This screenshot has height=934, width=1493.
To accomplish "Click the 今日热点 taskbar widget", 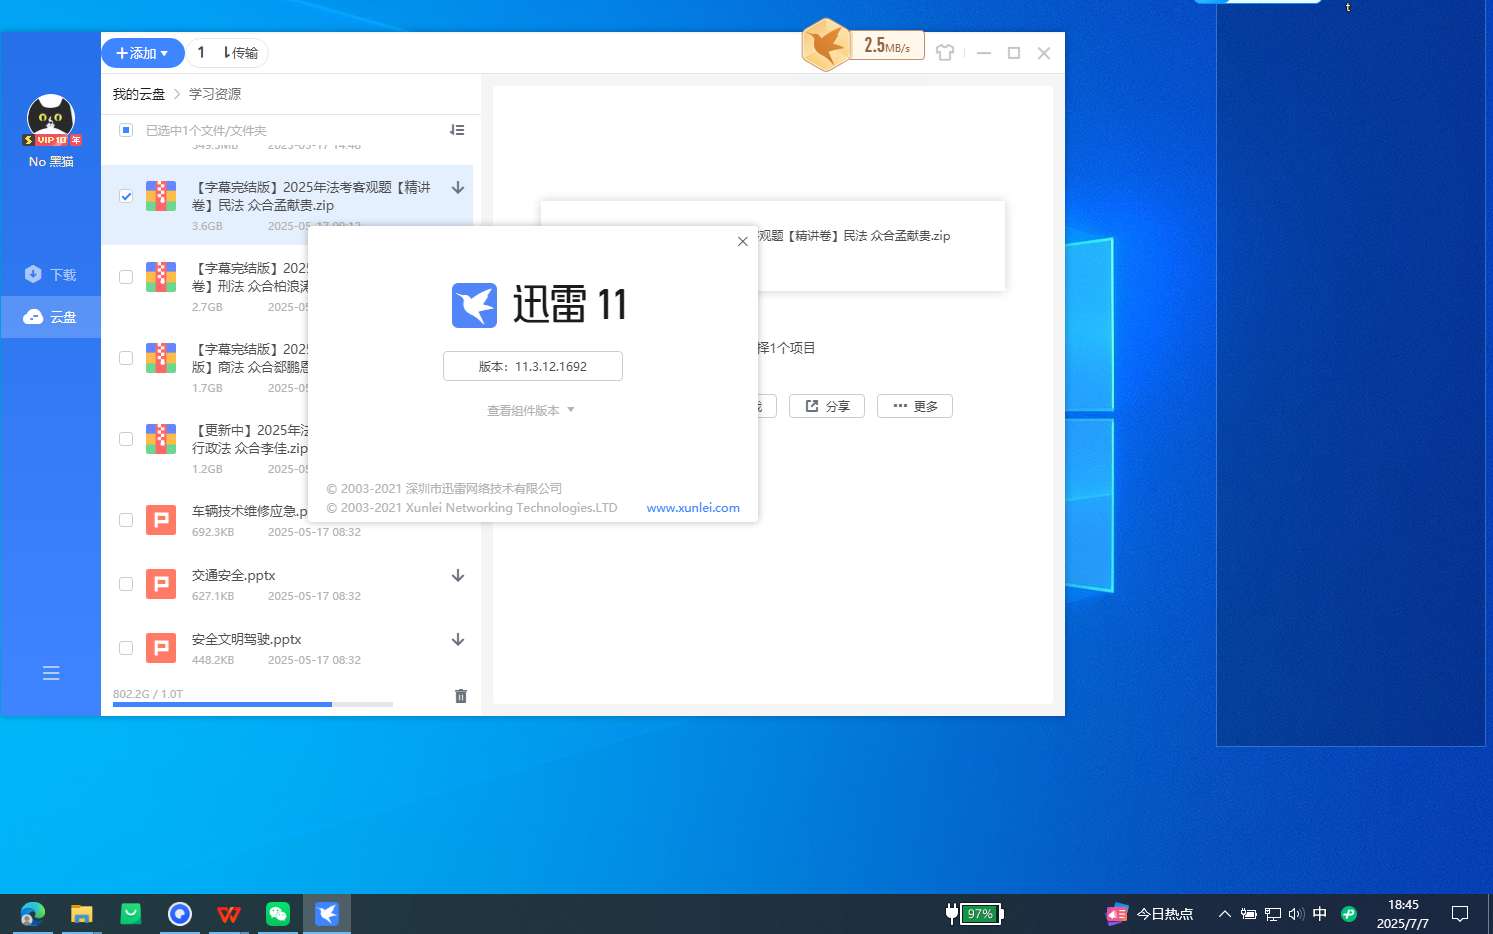I will (1150, 914).
